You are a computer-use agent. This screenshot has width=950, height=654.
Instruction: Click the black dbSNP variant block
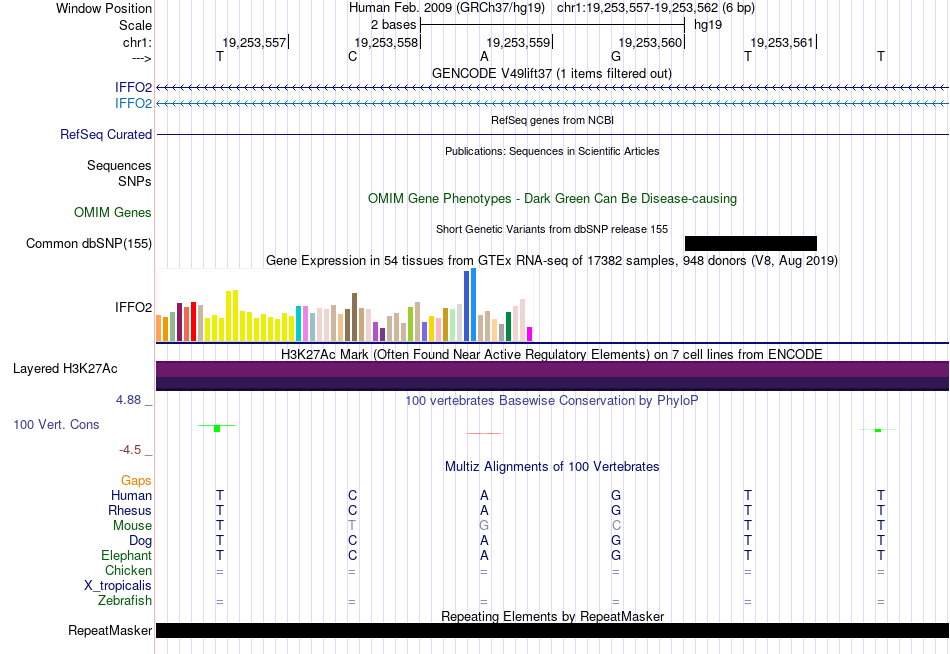pyautogui.click(x=751, y=244)
